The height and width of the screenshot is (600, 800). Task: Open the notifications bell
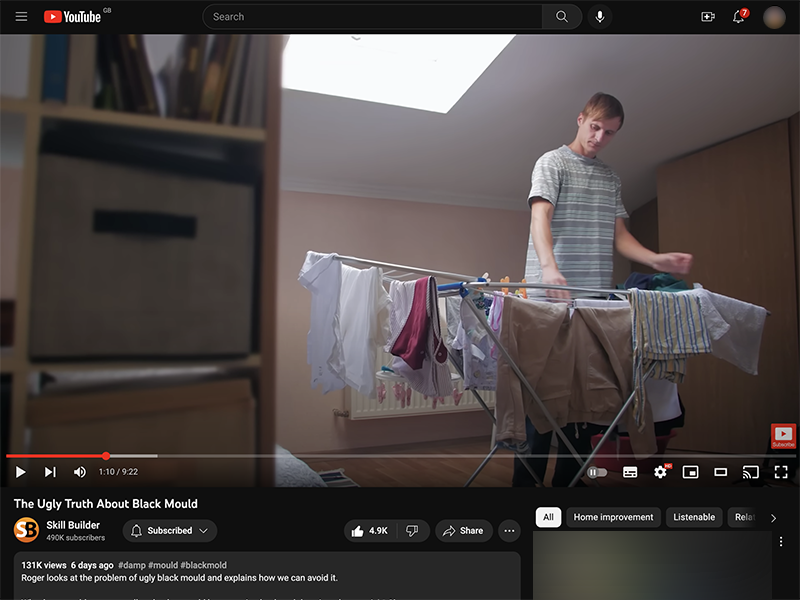tap(738, 17)
